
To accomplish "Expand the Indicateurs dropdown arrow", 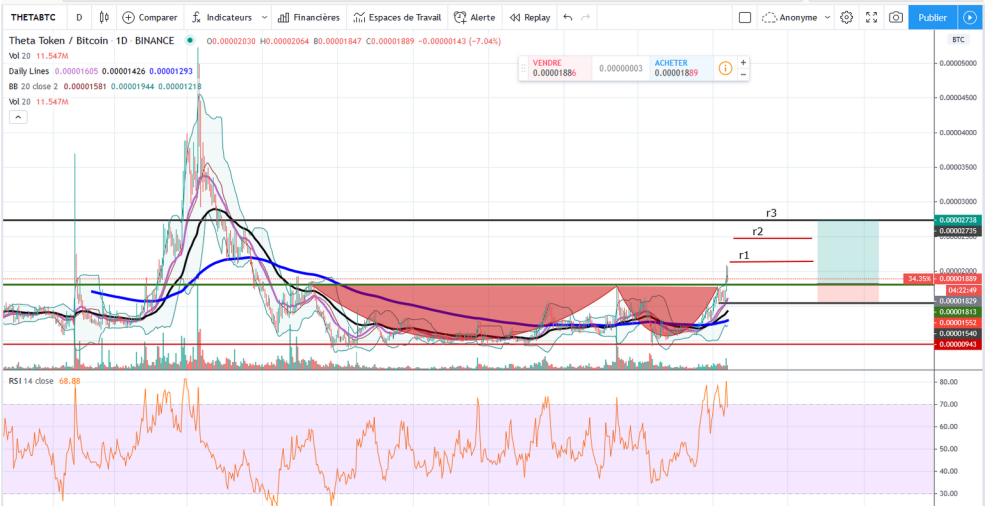I will [264, 18].
